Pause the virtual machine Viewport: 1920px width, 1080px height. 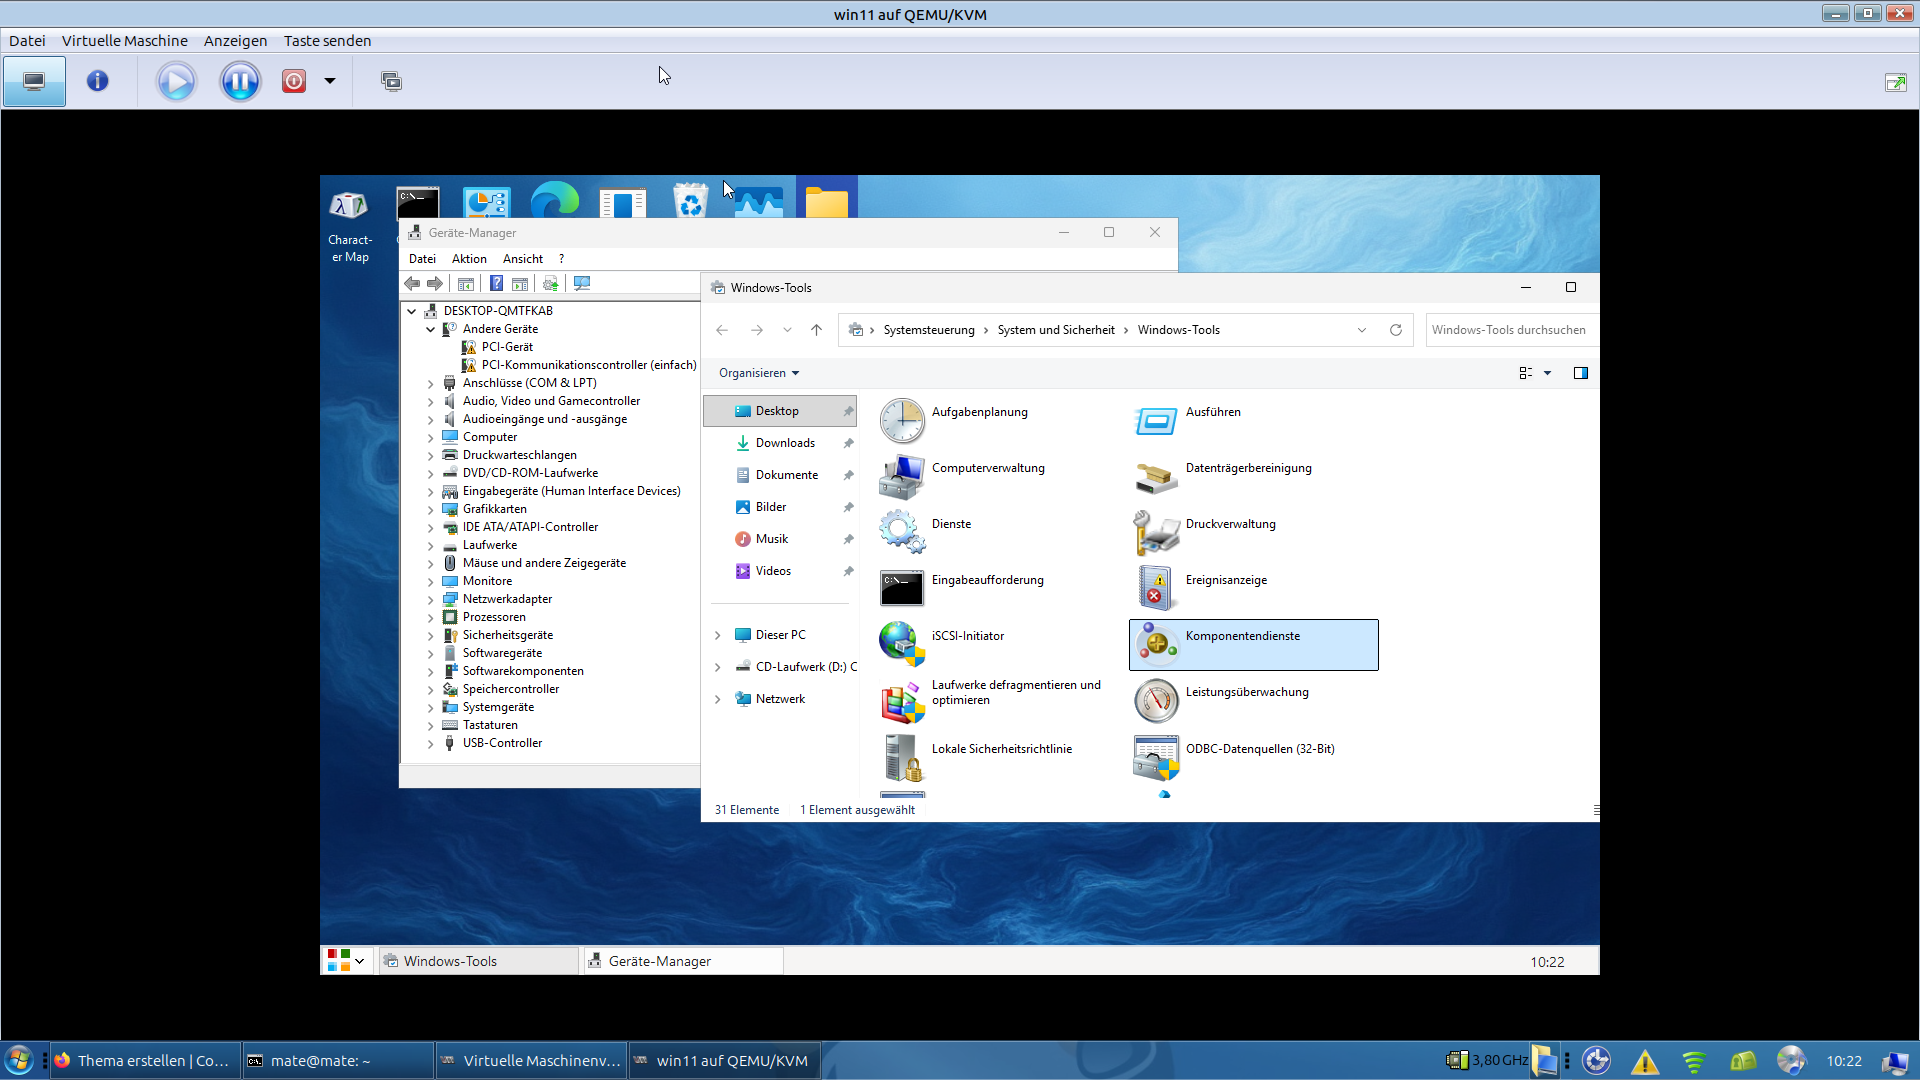click(240, 81)
